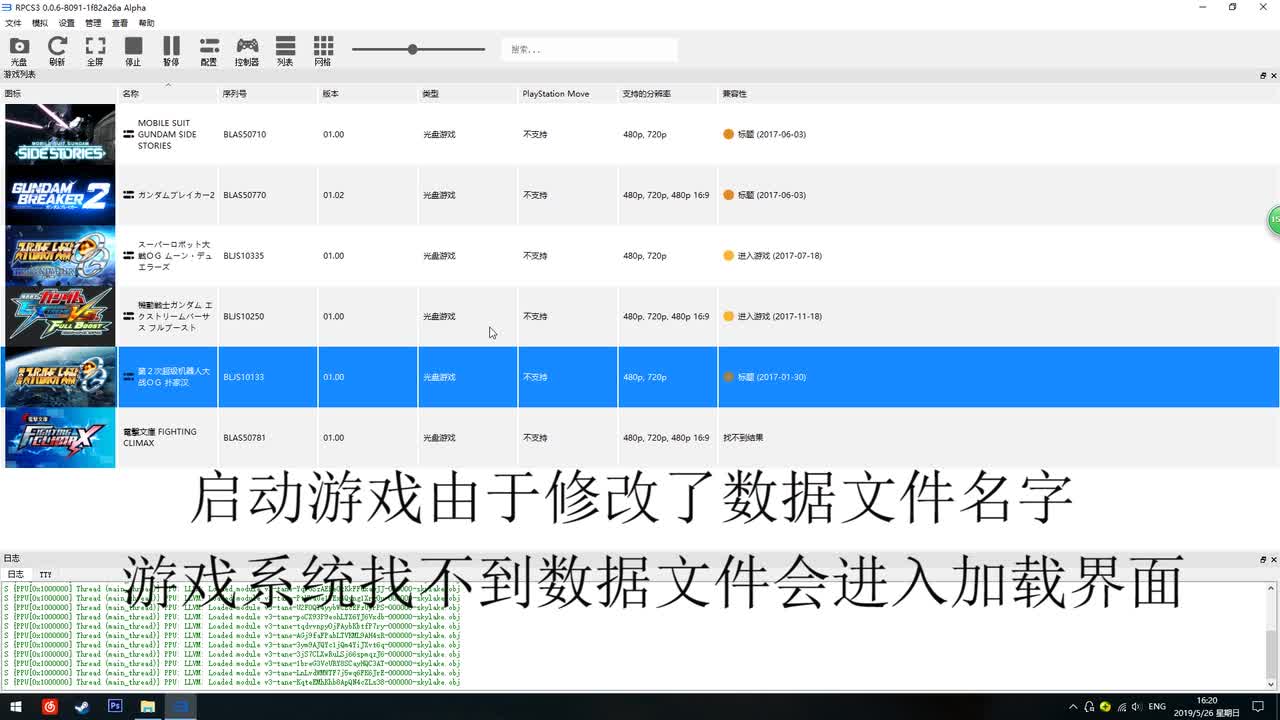Open the volume icon in system tray
This screenshot has height=720, width=1280.
click(1137, 706)
